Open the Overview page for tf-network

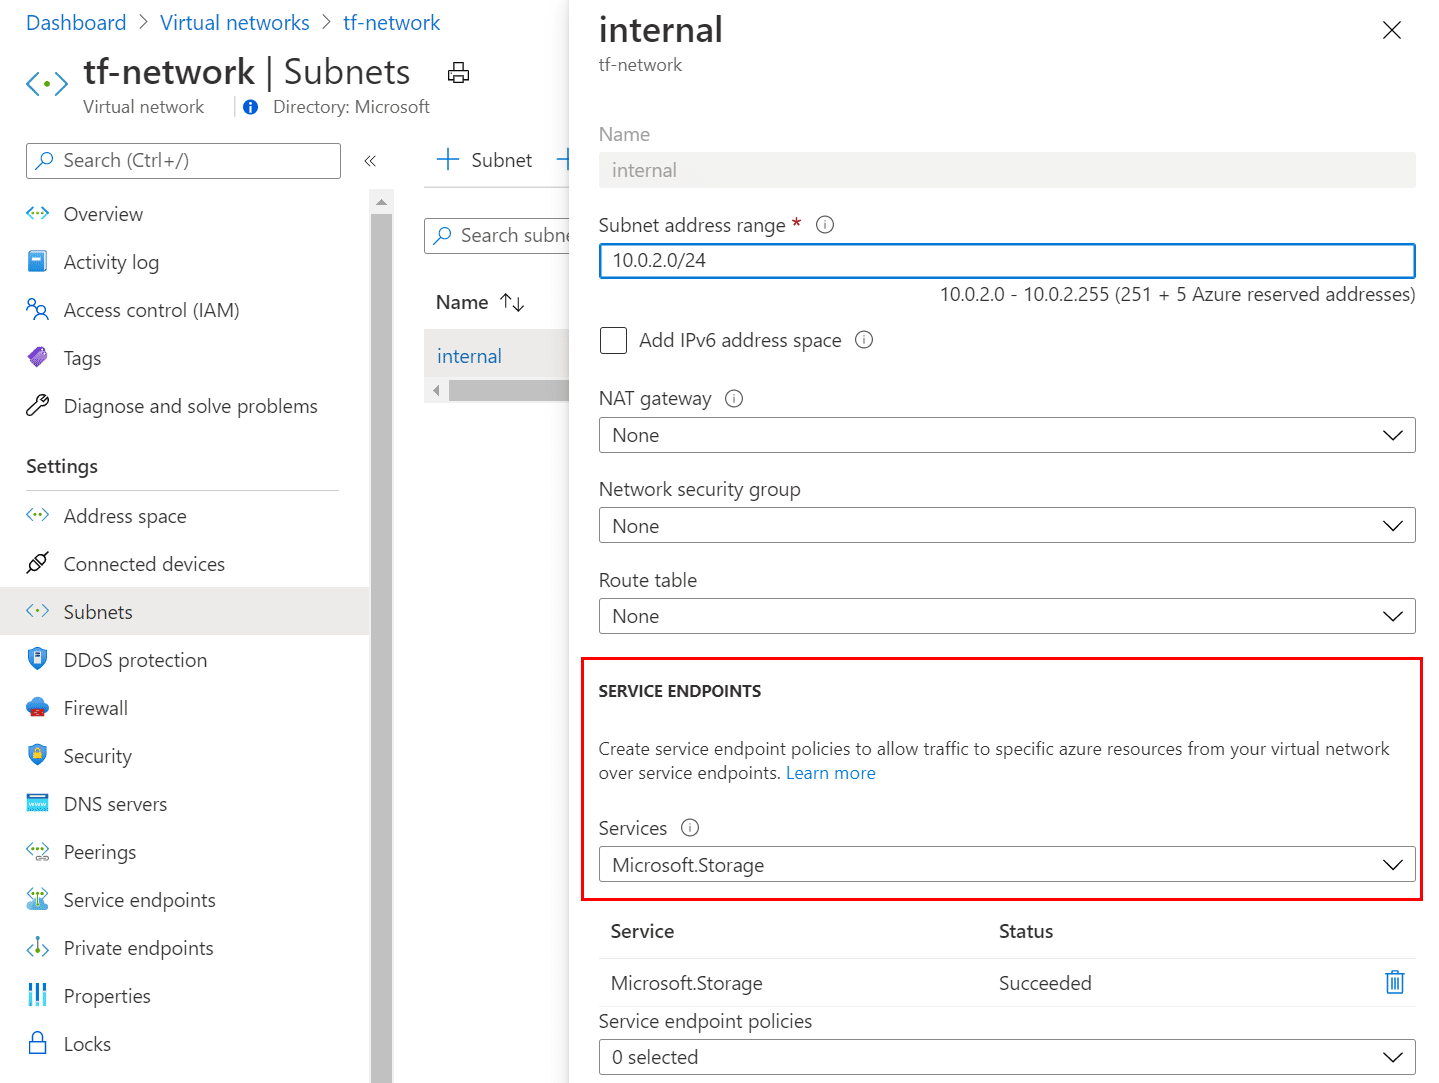(103, 213)
